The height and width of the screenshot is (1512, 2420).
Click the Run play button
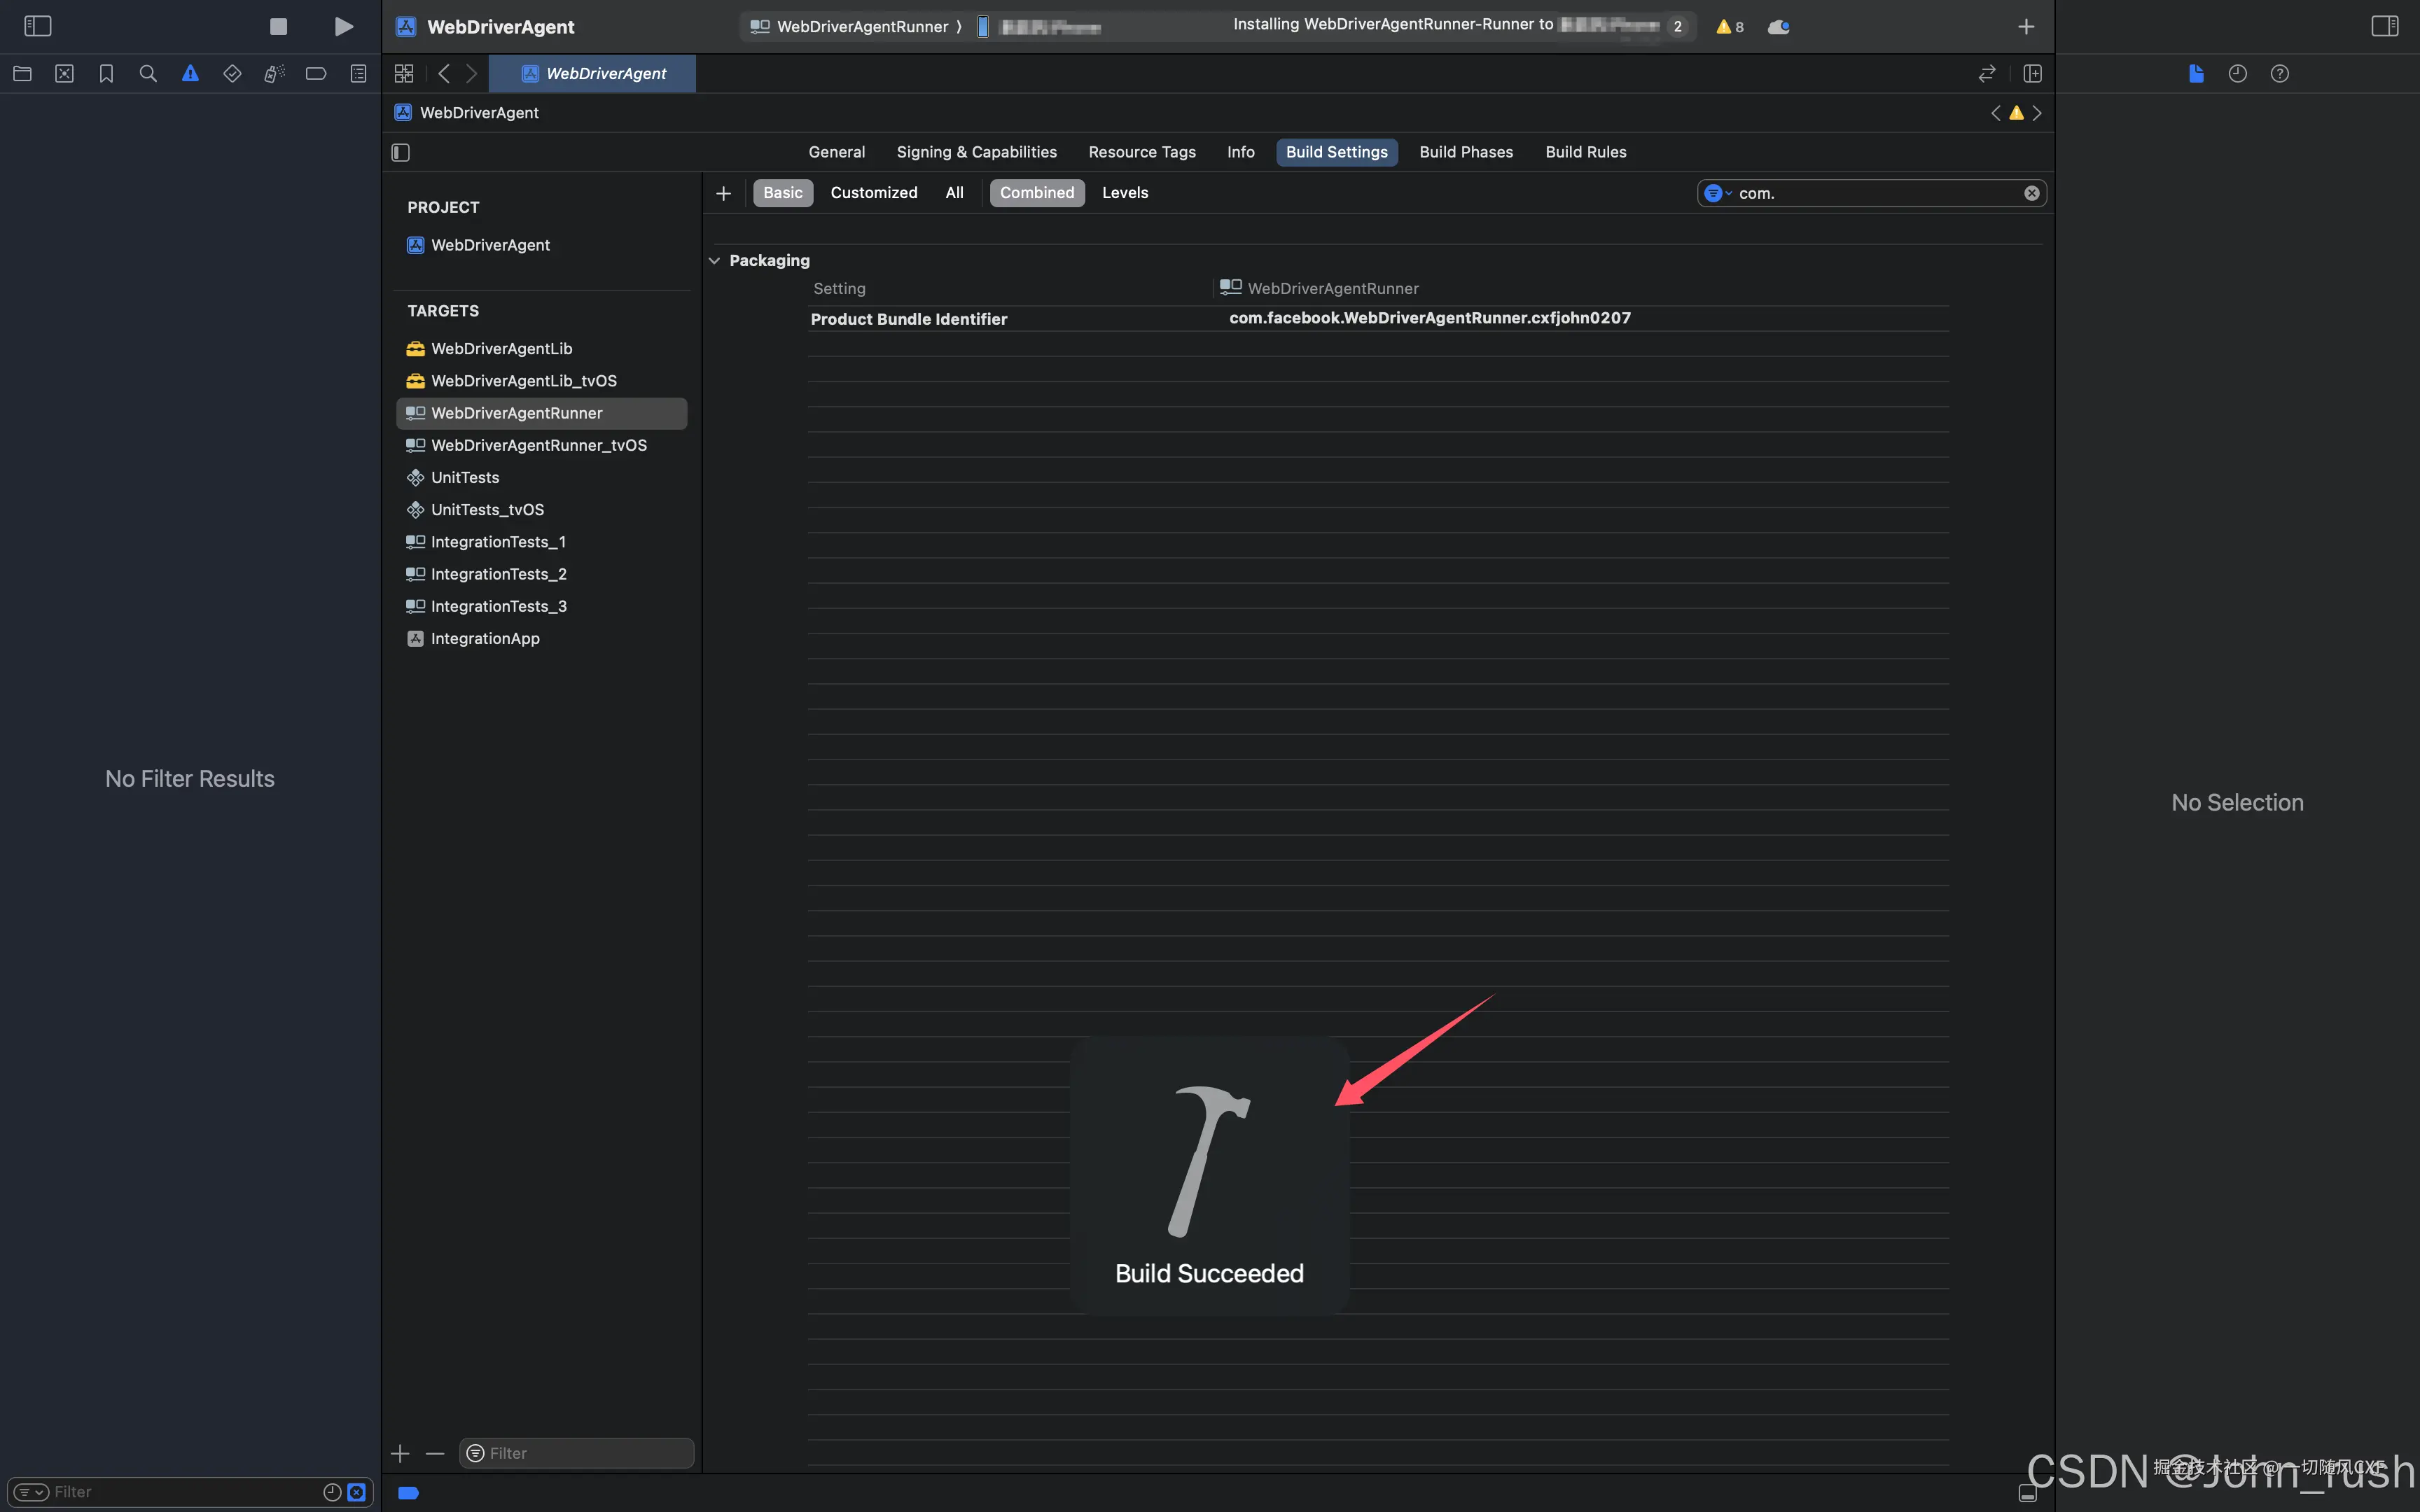click(343, 27)
